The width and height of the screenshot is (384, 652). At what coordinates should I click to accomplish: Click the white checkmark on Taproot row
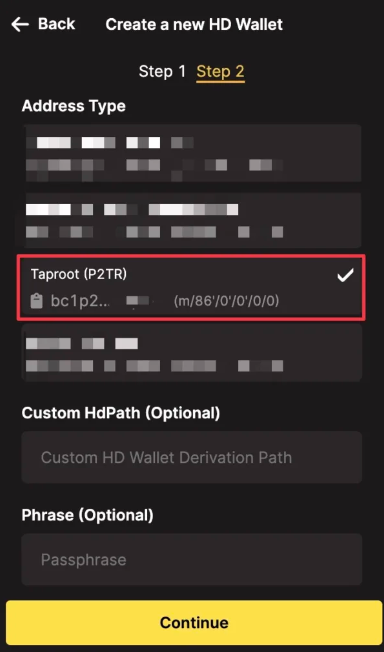(x=345, y=275)
